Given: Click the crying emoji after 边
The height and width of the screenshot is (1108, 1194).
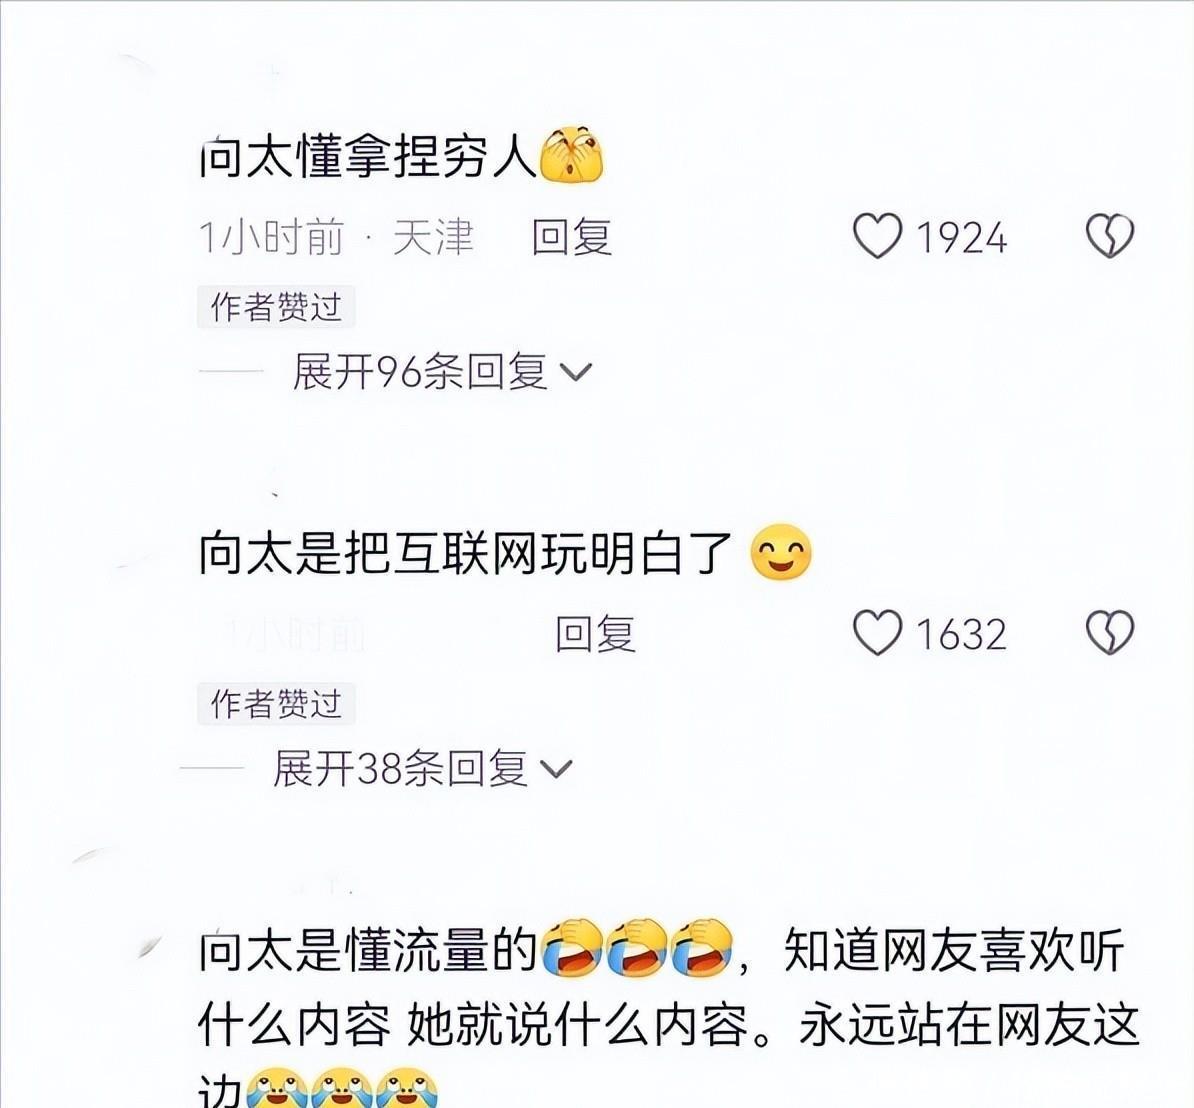Looking at the screenshot, I should (277, 1089).
